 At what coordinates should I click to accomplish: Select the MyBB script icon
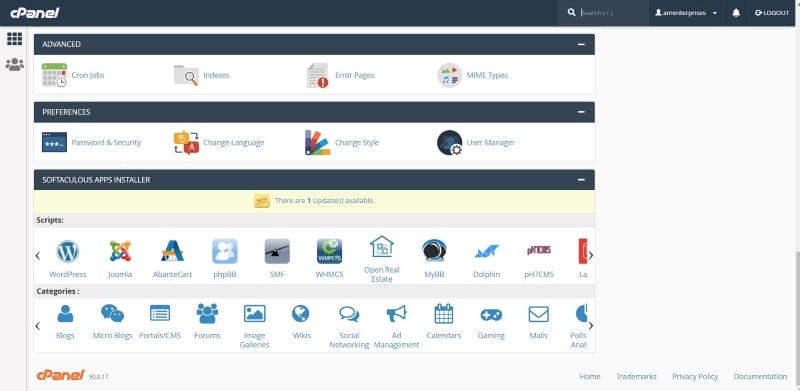tap(434, 251)
